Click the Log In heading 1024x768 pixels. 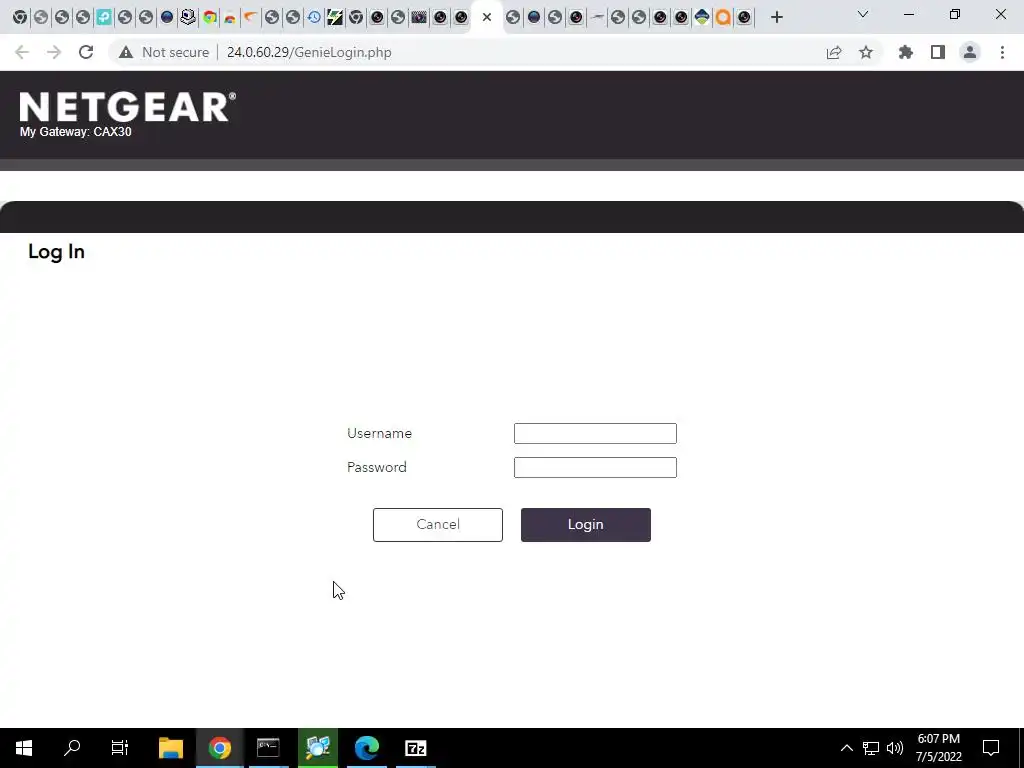click(56, 251)
